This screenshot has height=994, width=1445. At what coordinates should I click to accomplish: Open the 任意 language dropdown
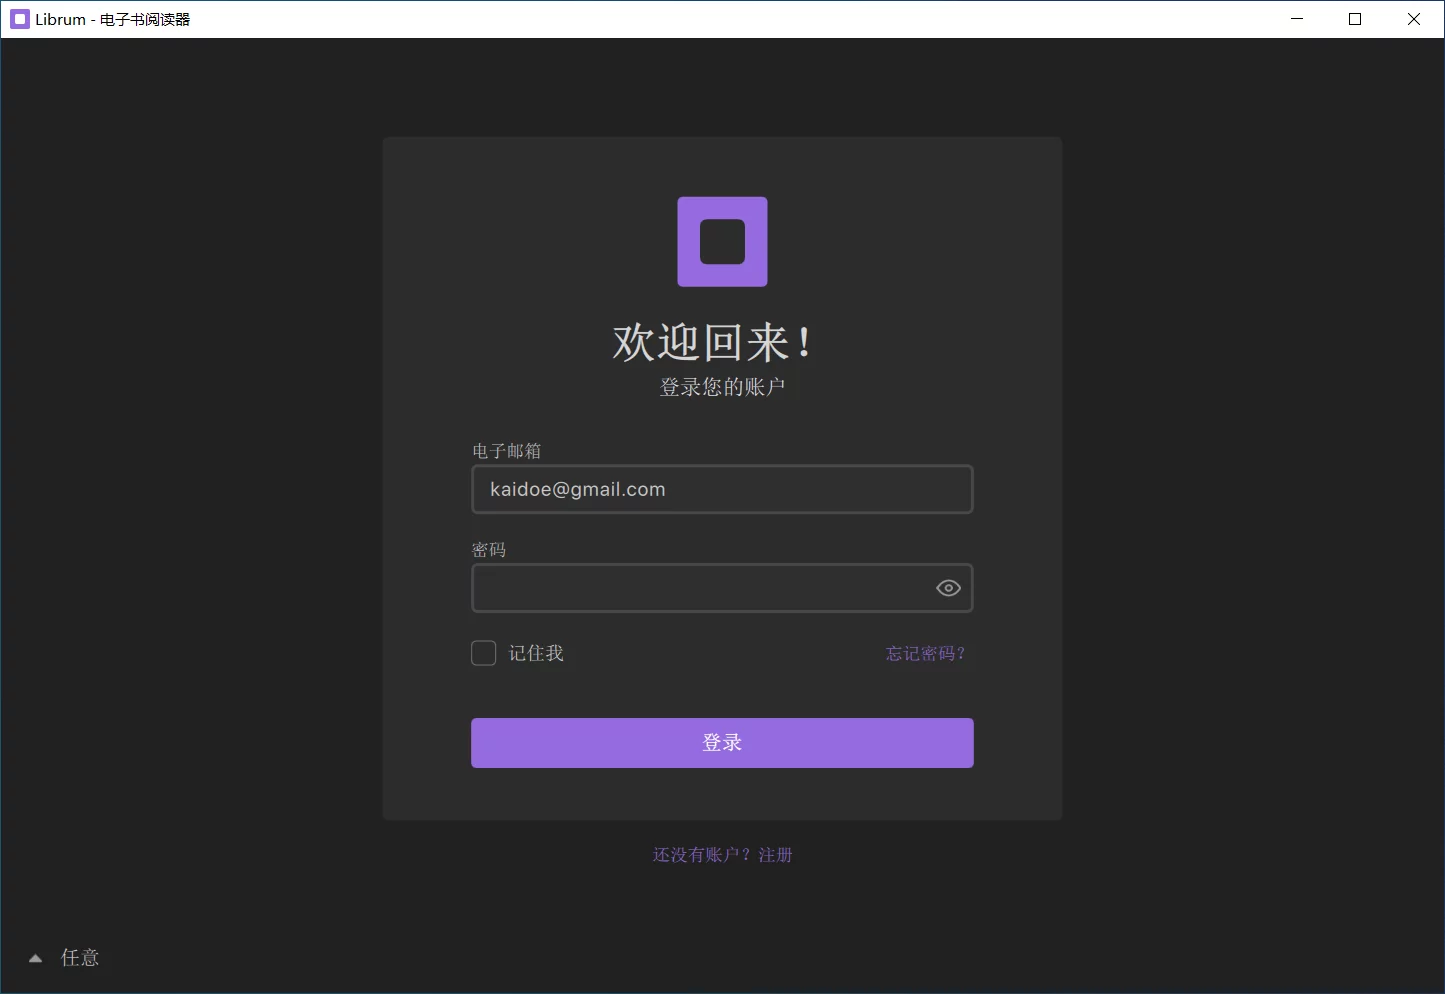coord(80,958)
